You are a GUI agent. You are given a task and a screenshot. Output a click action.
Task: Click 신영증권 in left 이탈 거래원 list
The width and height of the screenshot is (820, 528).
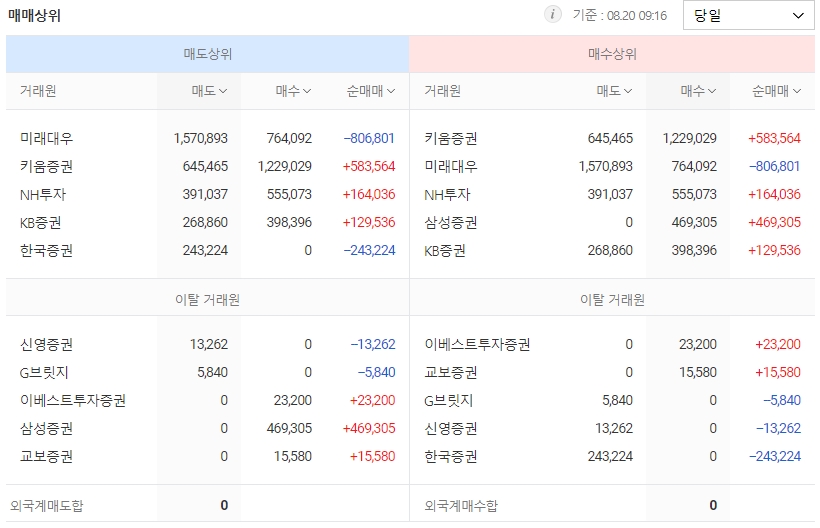(x=47, y=345)
